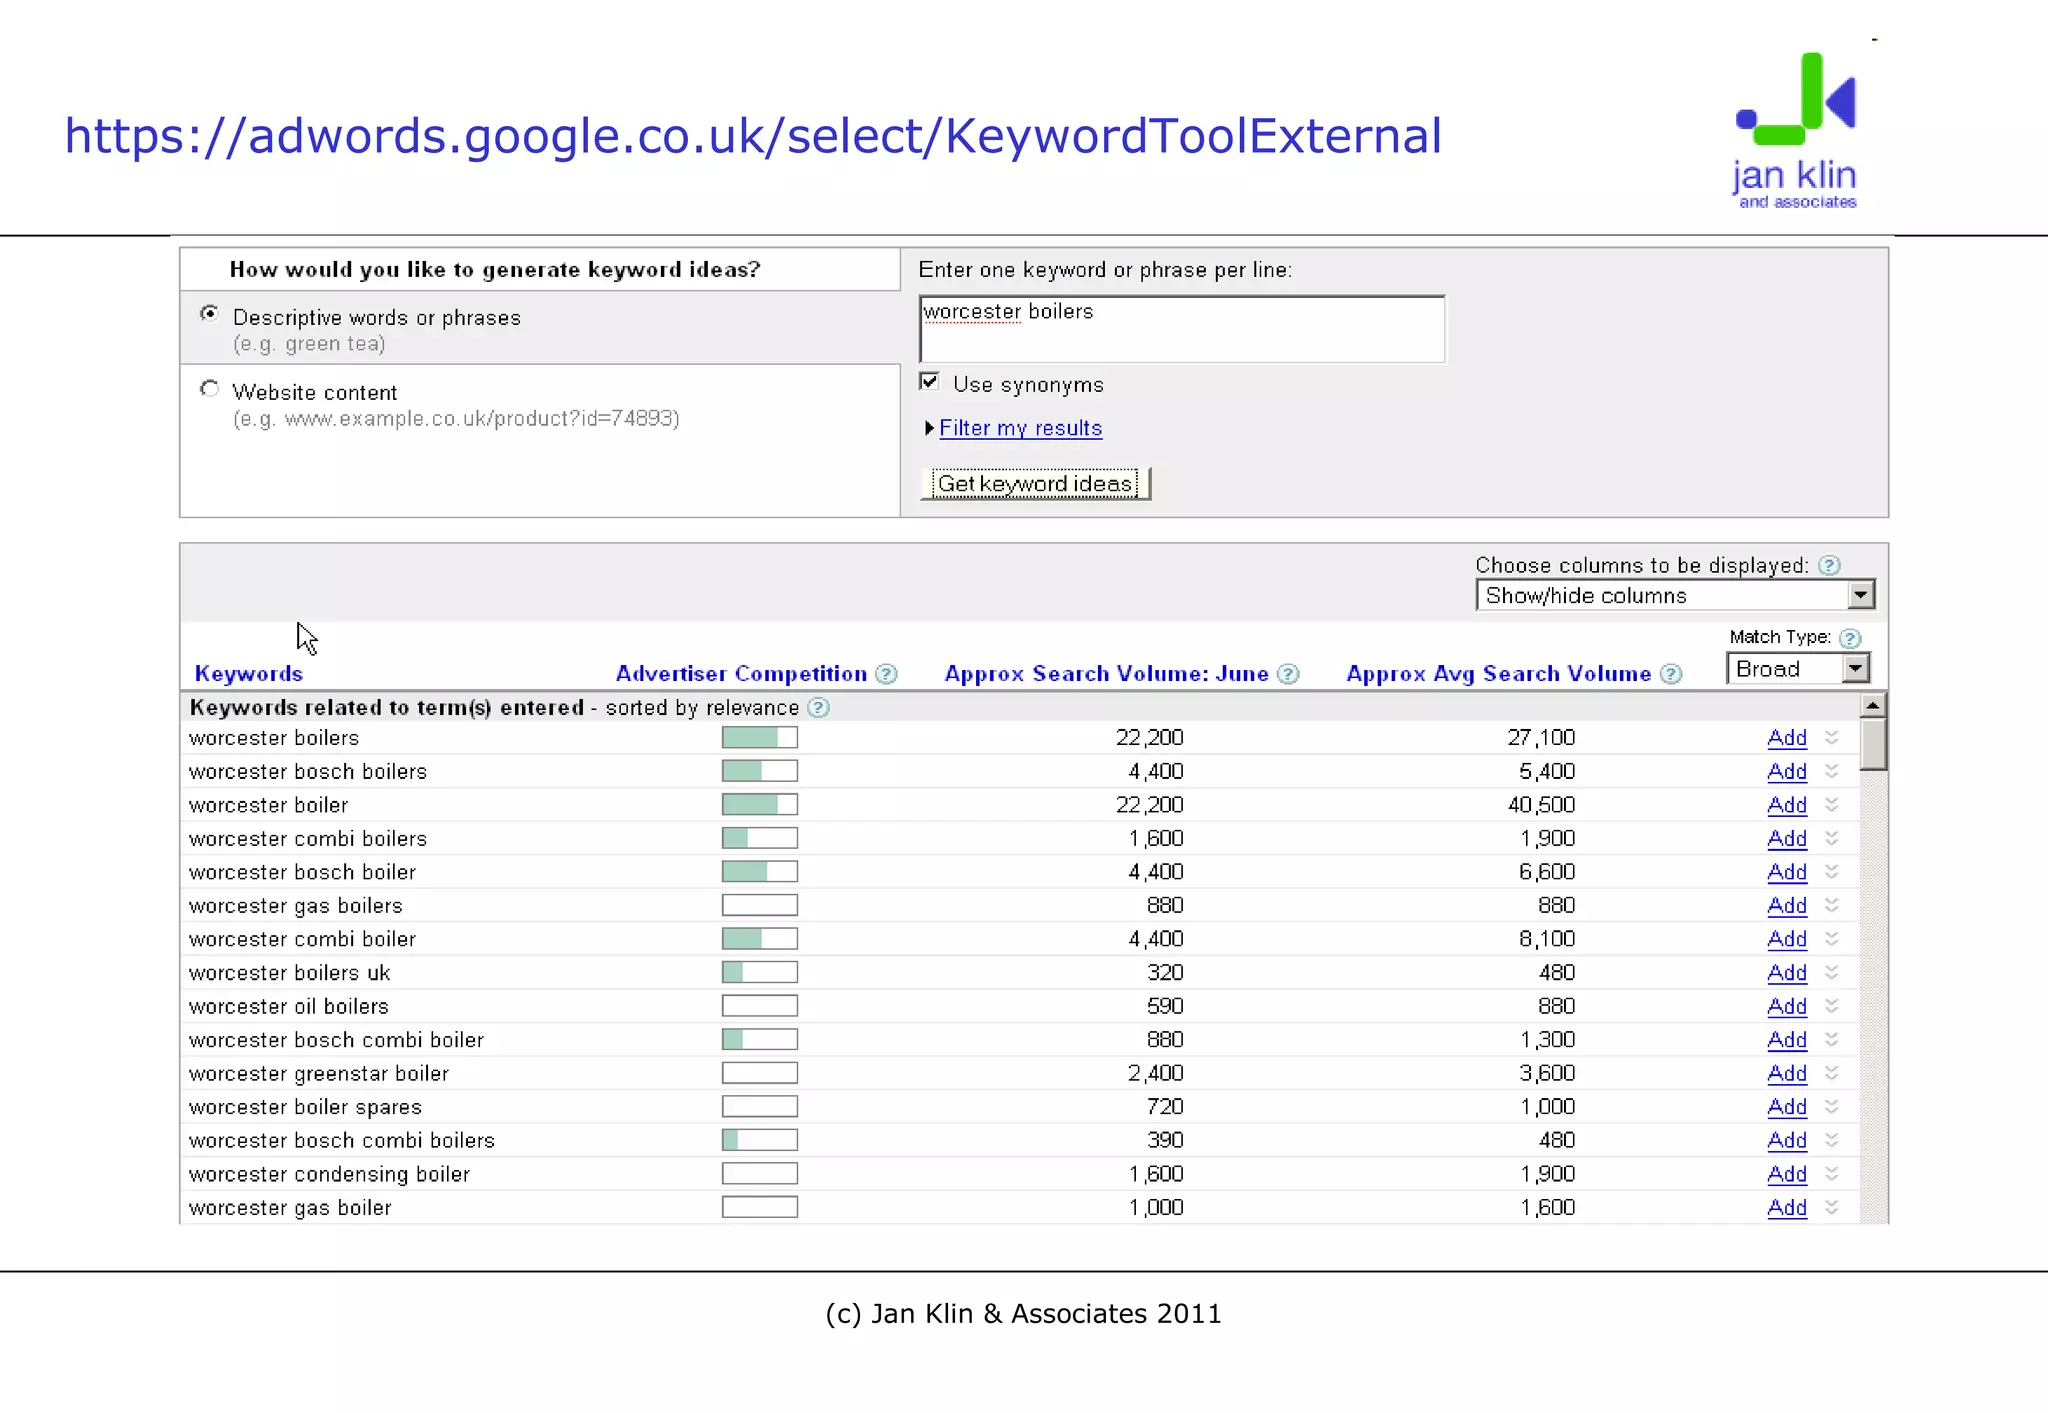Open the Match Type Broad dropdown
This screenshot has width=2048, height=1413.
click(x=1798, y=669)
